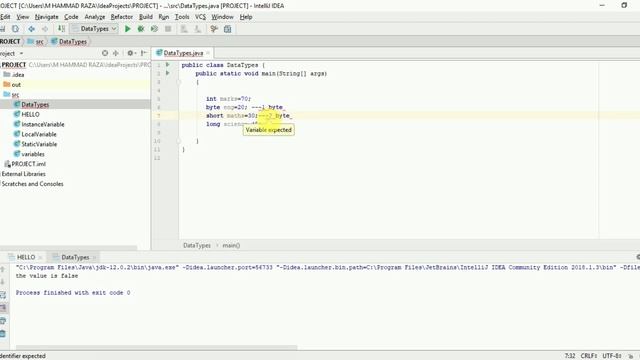The width and height of the screenshot is (640, 360).
Task: Click the 7:32 cursor position indicator
Action: [x=570, y=356]
